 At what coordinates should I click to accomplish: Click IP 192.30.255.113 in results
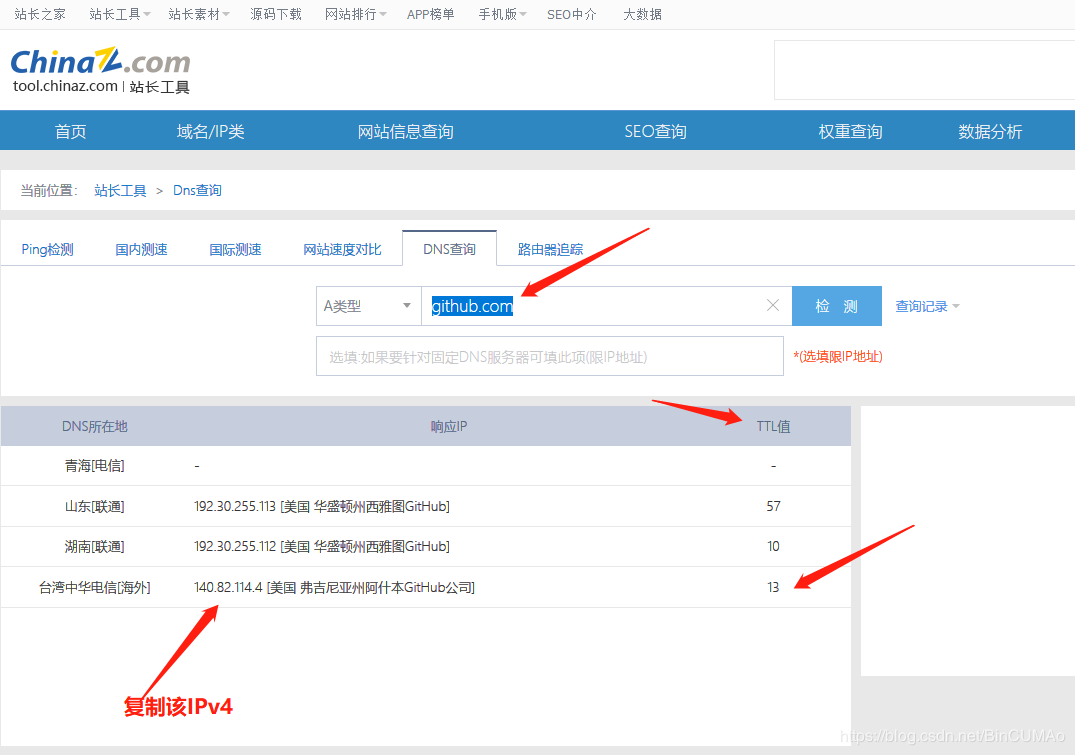click(234, 506)
